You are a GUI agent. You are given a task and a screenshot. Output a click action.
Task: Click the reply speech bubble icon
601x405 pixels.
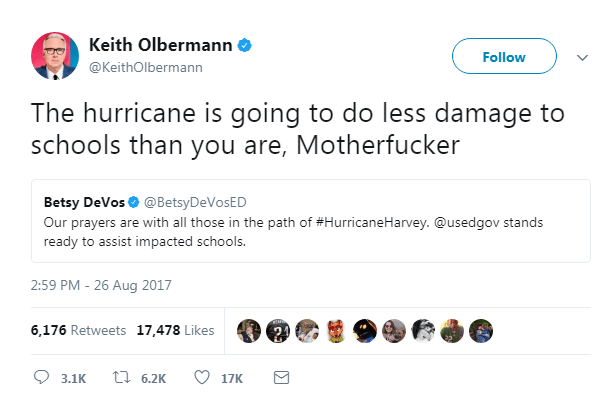pos(41,377)
